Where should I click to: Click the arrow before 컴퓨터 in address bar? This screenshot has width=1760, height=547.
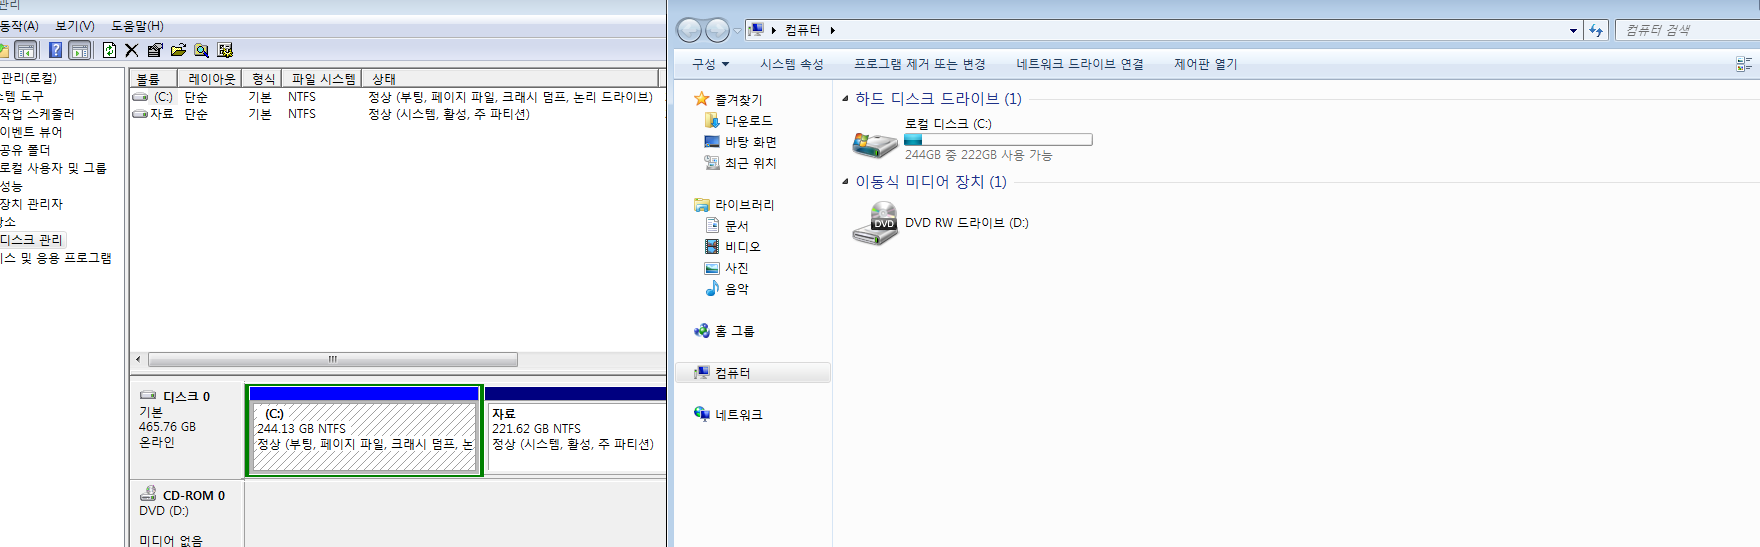774,30
